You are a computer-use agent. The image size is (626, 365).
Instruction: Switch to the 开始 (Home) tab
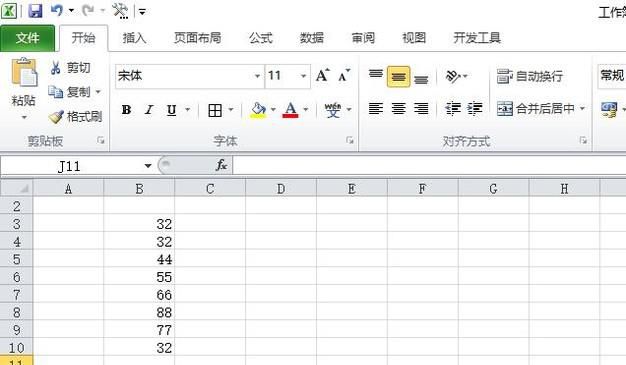pos(83,38)
